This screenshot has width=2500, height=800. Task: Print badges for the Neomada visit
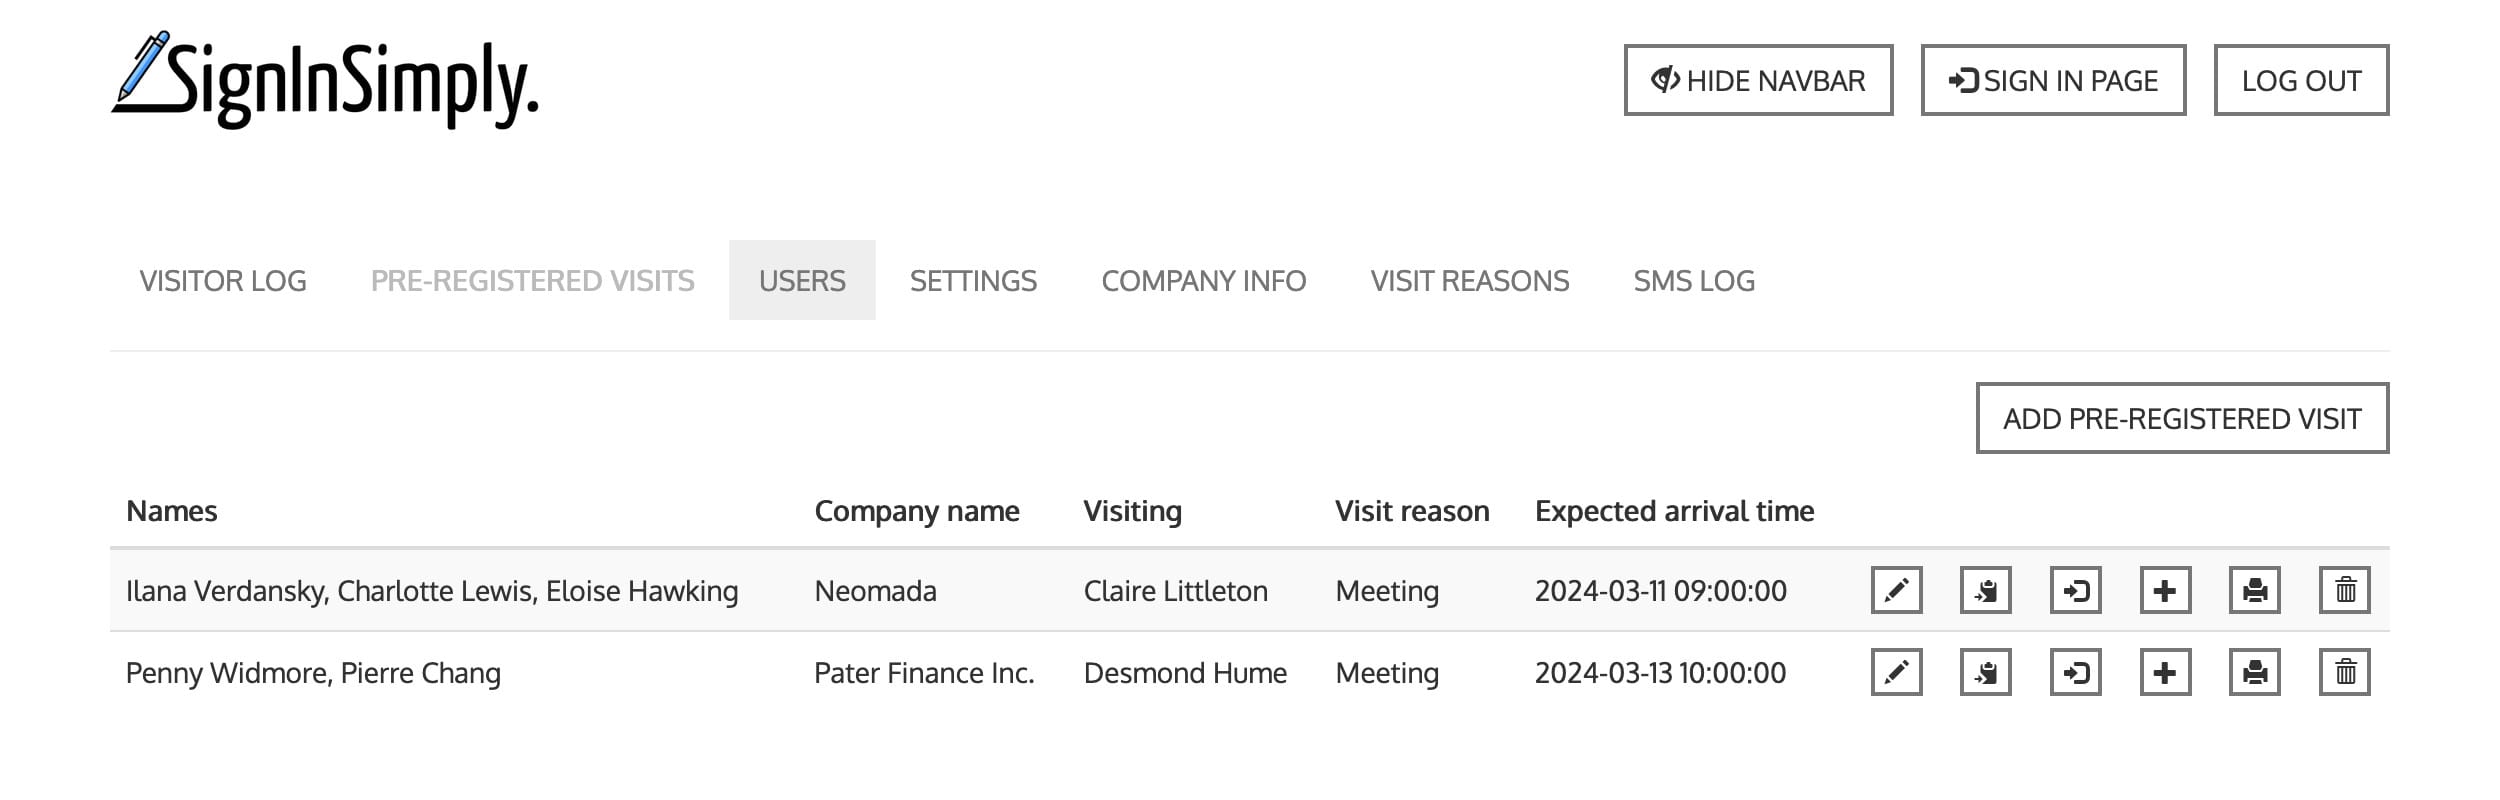pos(2254,590)
